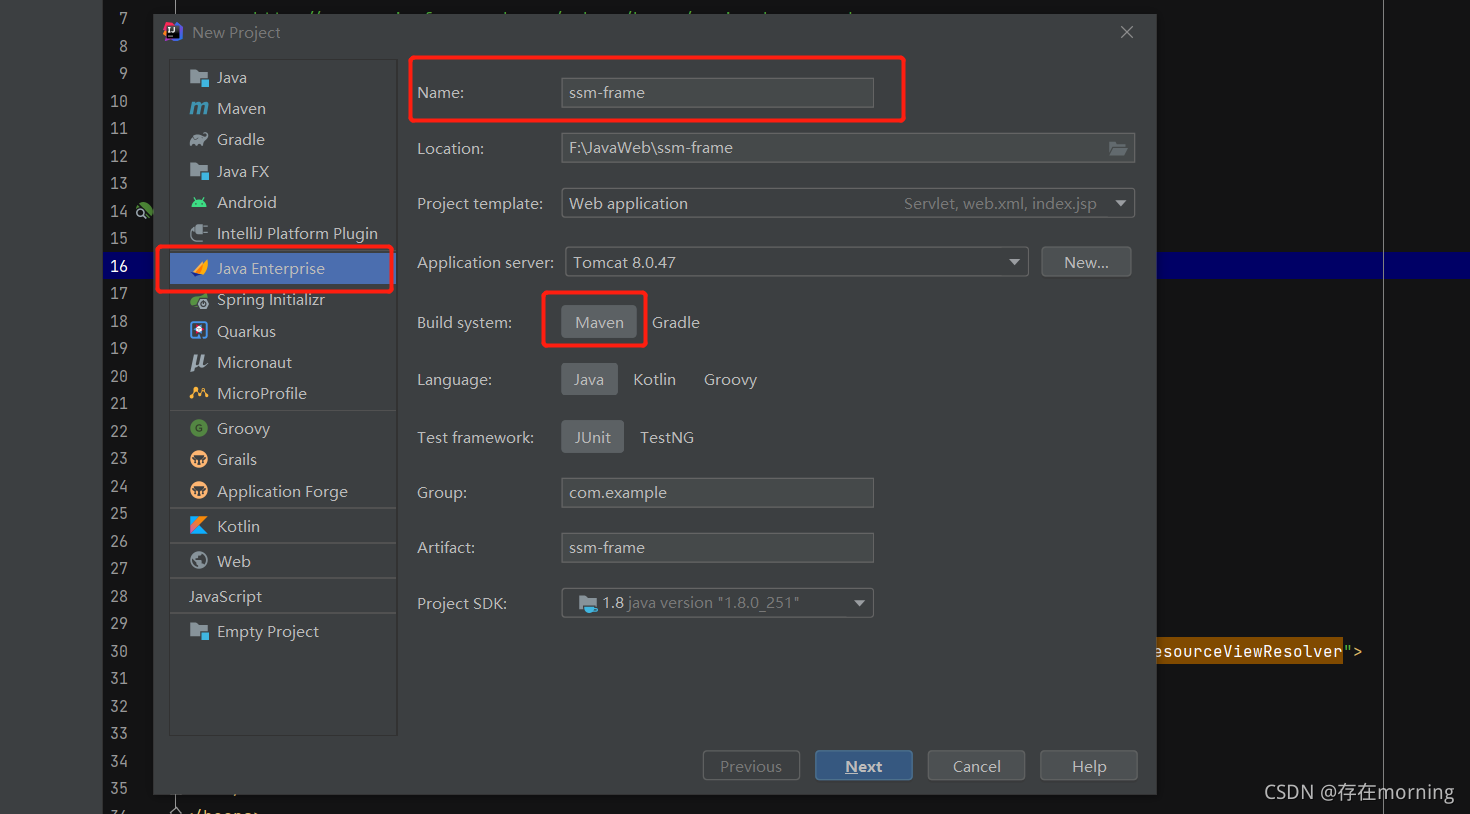This screenshot has width=1470, height=814.
Task: Click the New... application server button
Action: click(1086, 262)
